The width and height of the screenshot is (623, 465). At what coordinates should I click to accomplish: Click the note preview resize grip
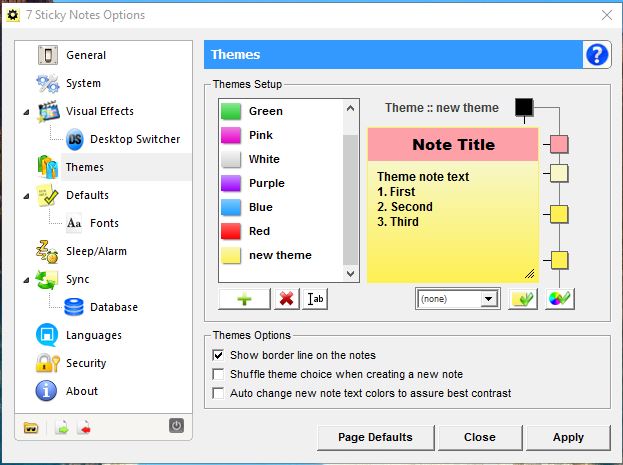[530, 274]
